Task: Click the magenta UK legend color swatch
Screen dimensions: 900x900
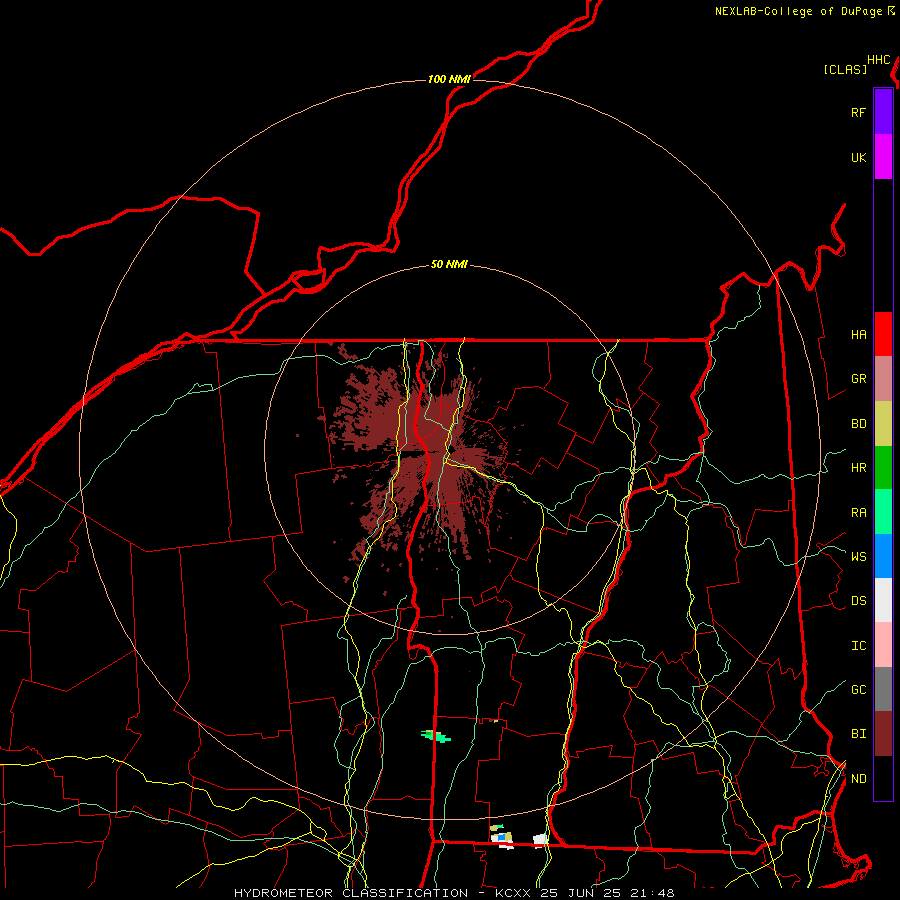Action: [883, 157]
